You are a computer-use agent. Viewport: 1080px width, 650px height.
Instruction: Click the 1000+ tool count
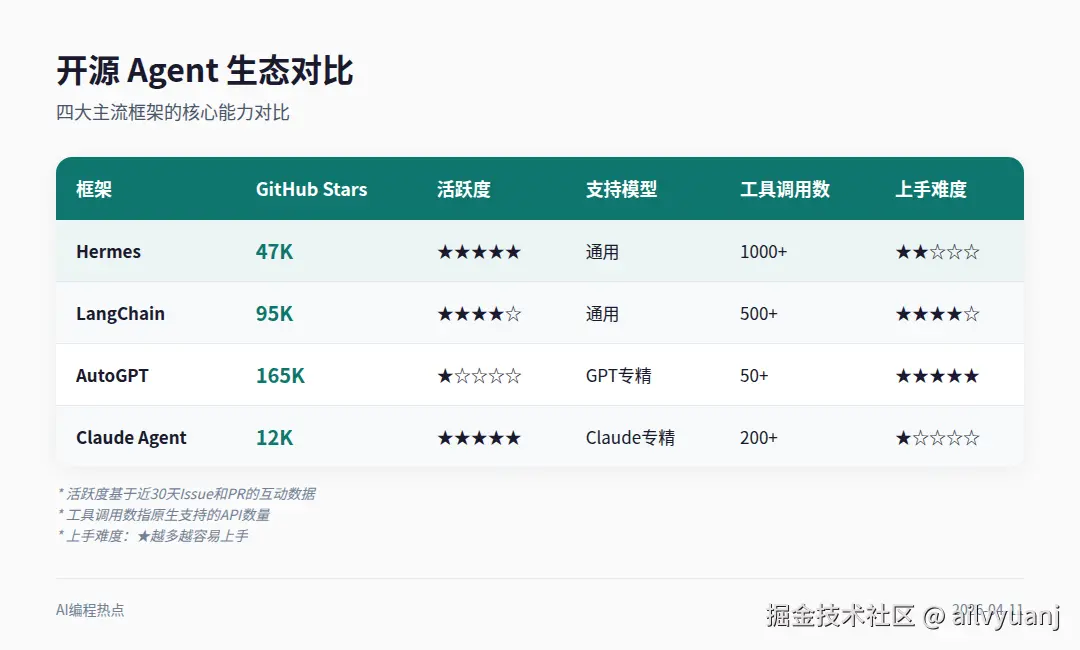pos(763,251)
